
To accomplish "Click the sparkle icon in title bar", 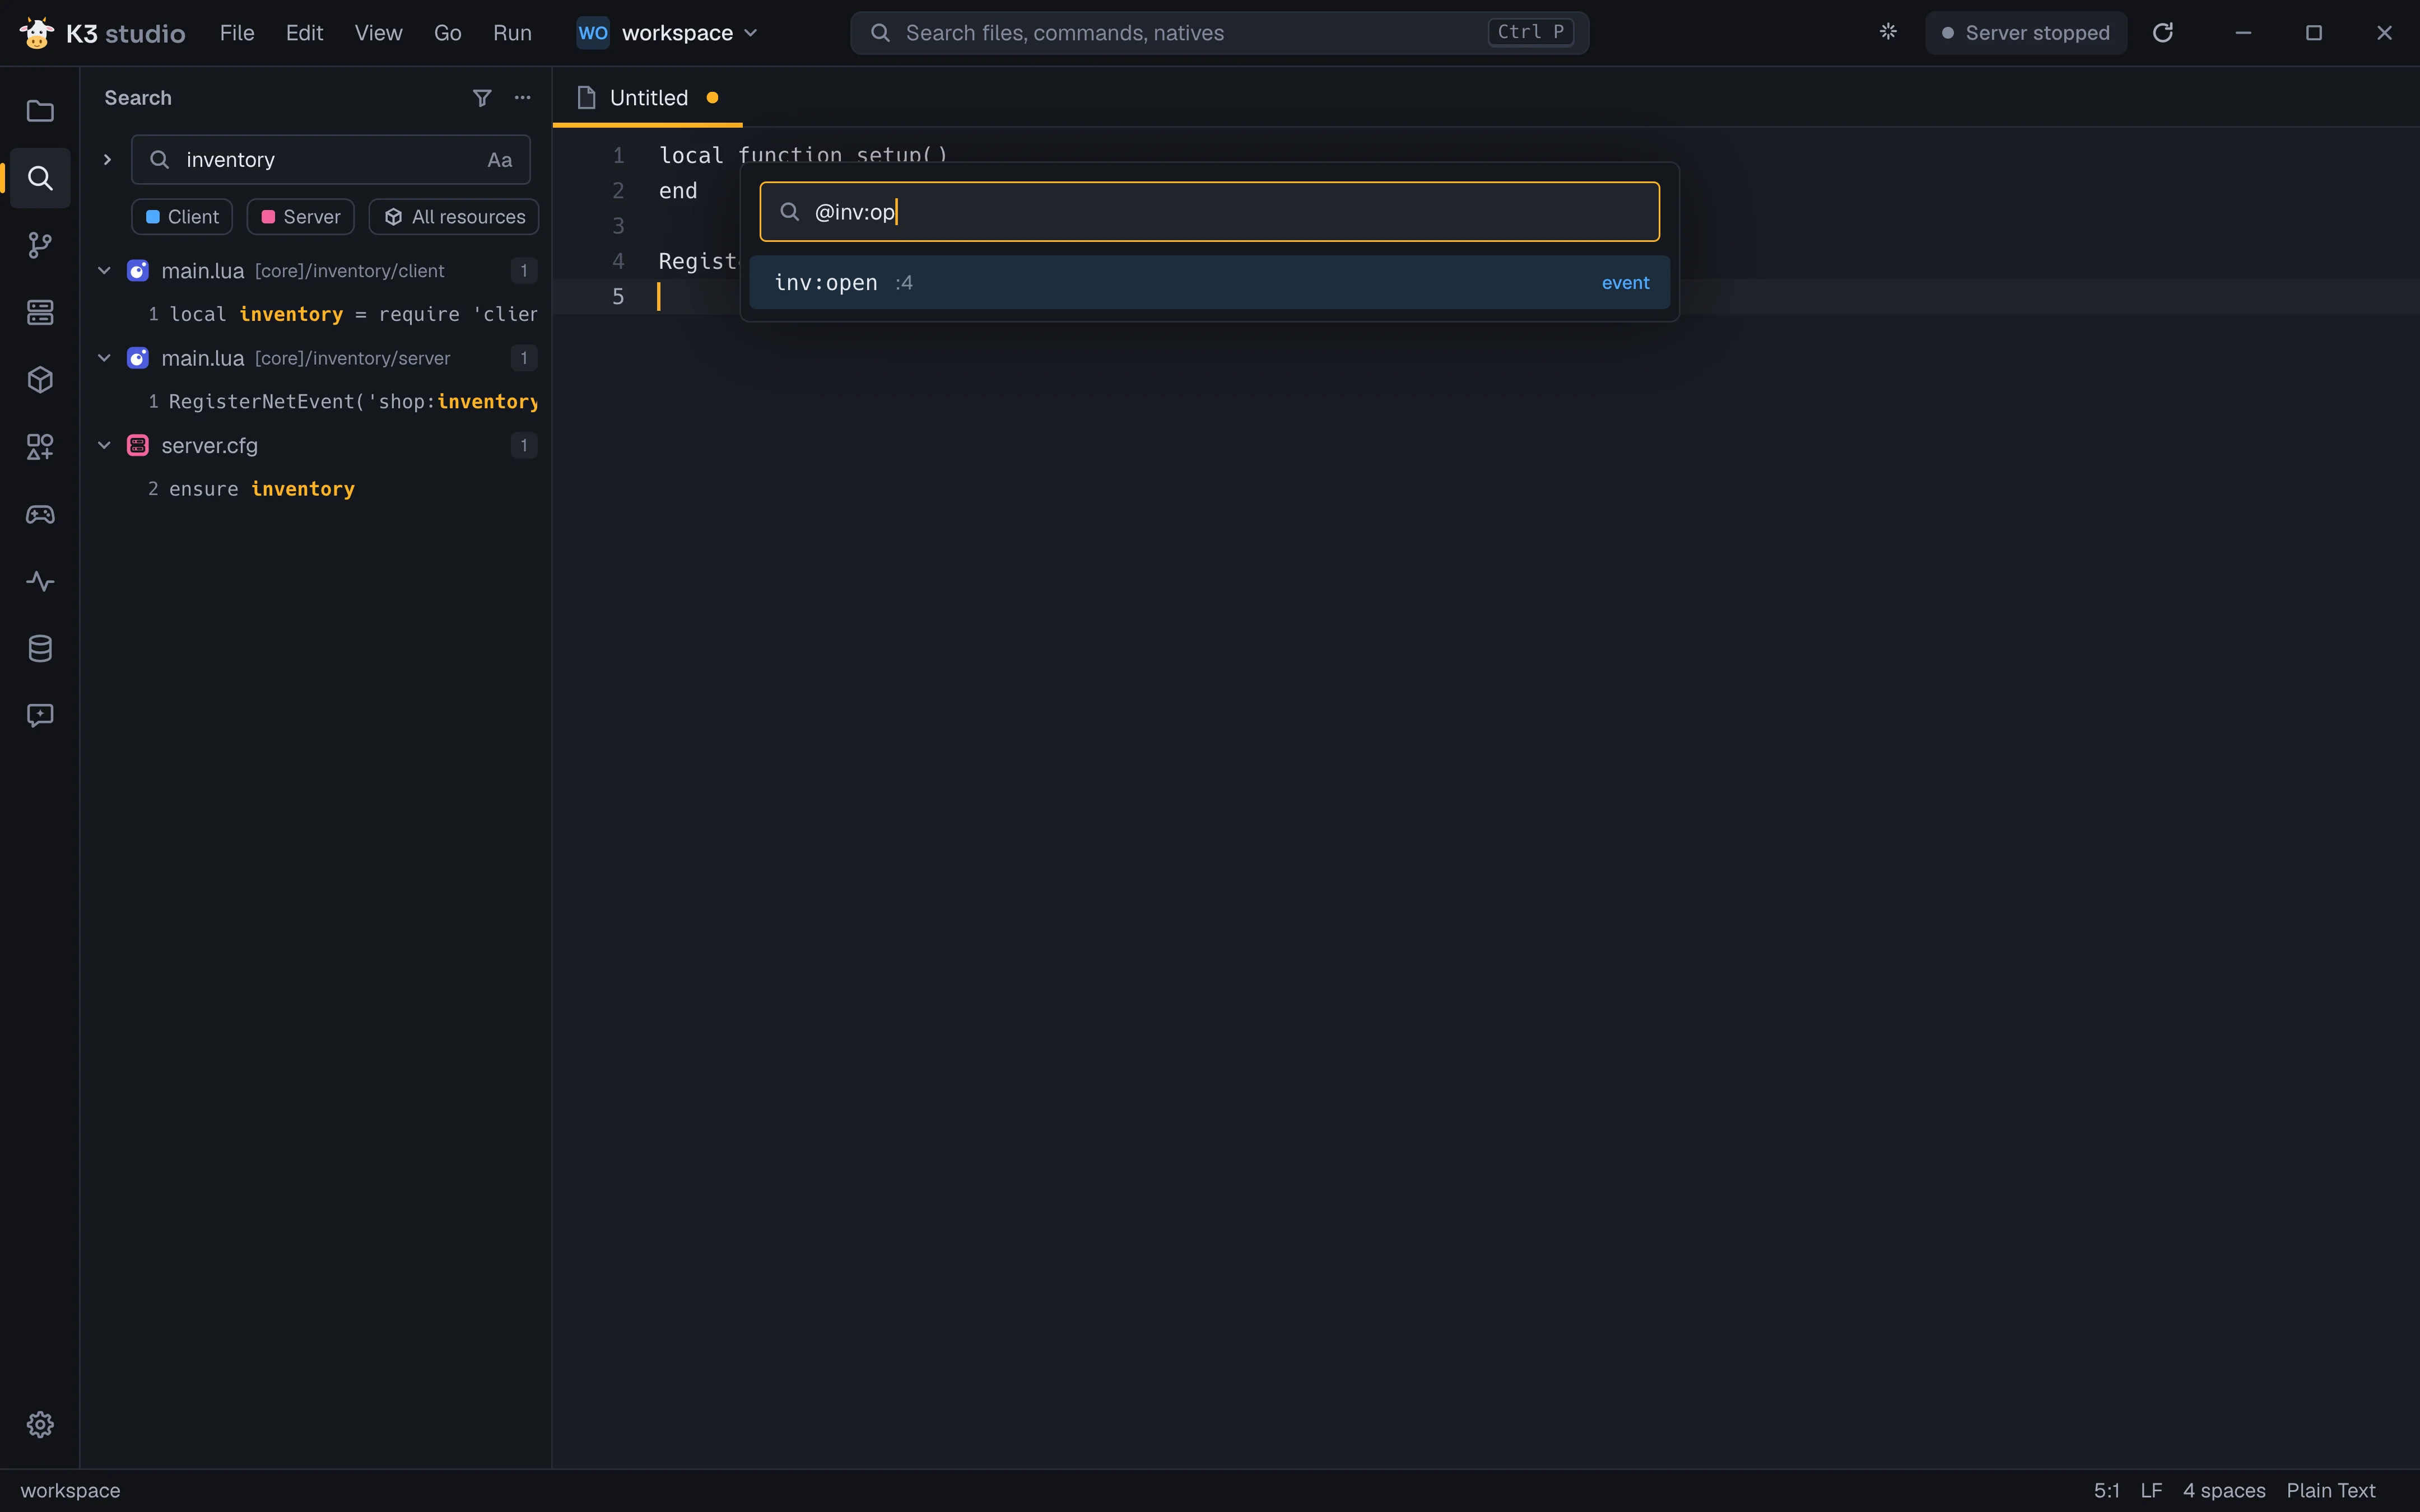I will [1888, 32].
